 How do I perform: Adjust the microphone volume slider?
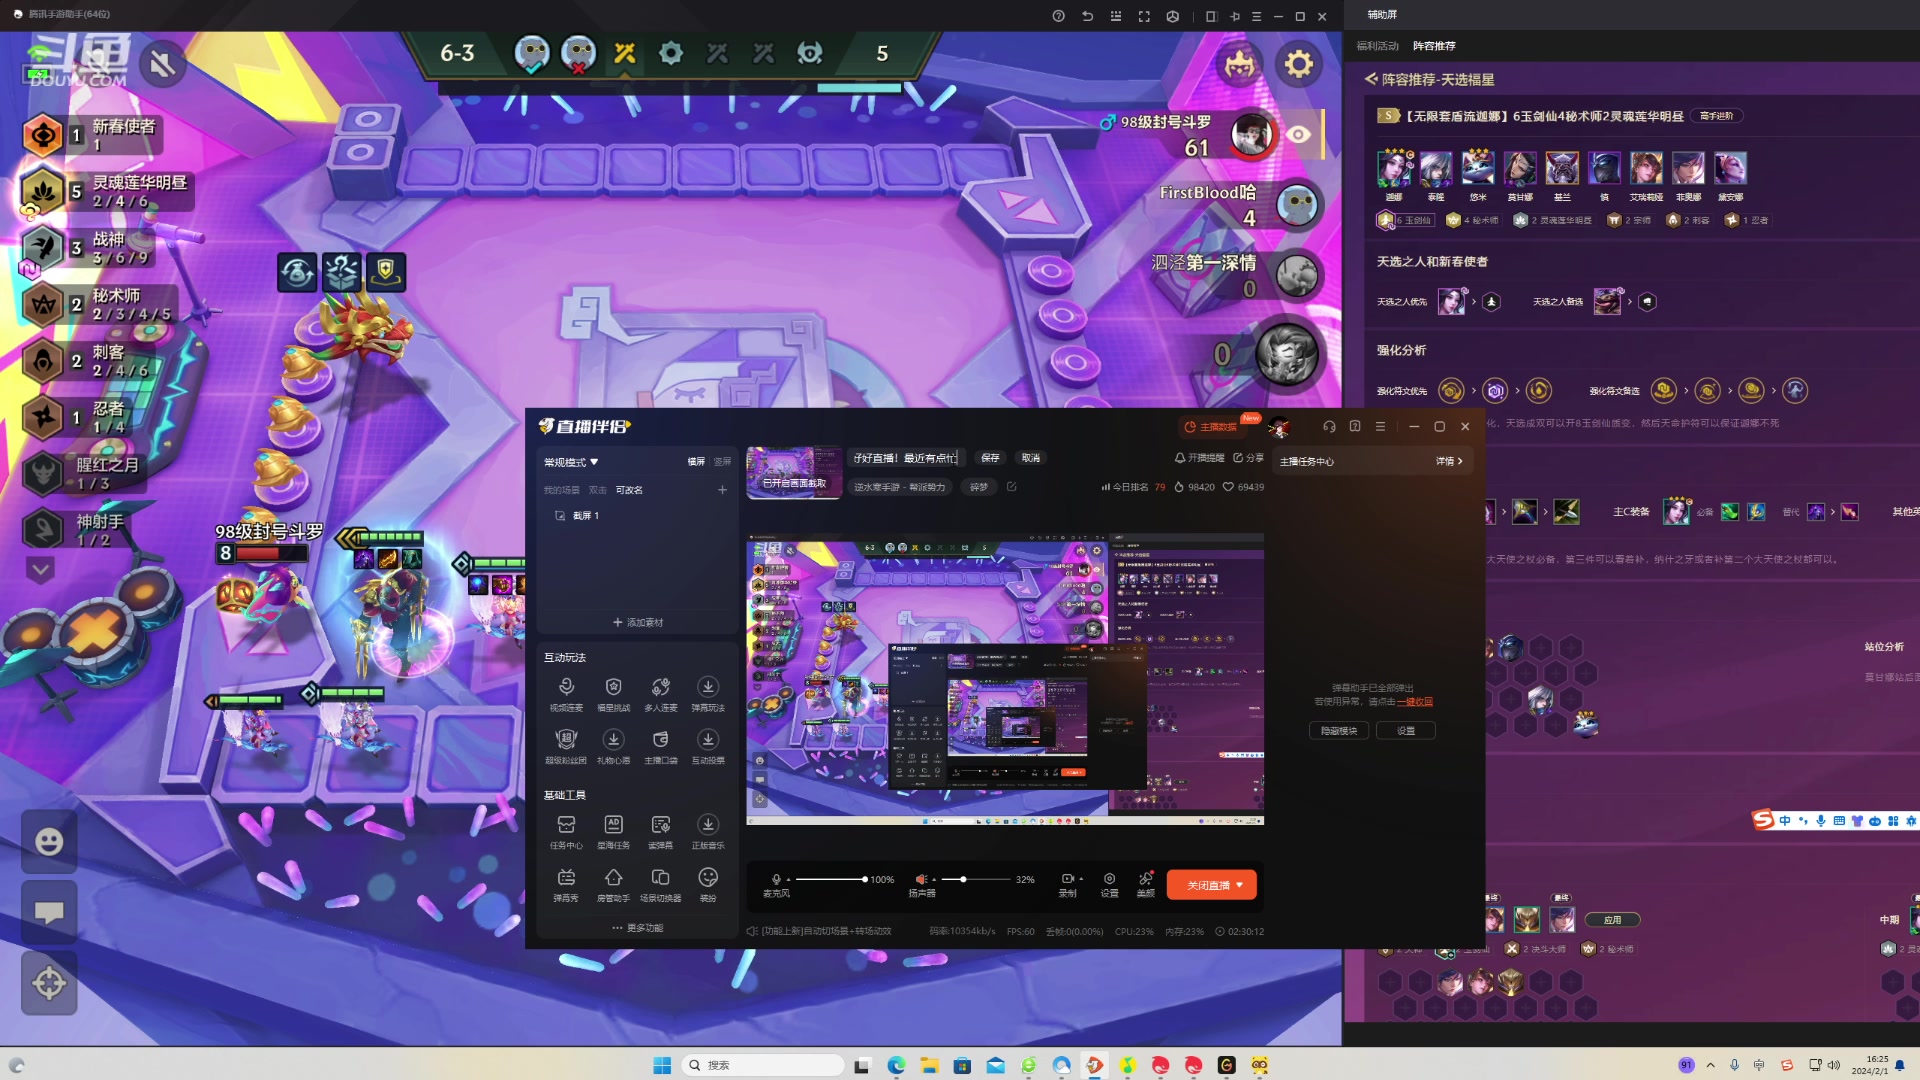tap(831, 880)
